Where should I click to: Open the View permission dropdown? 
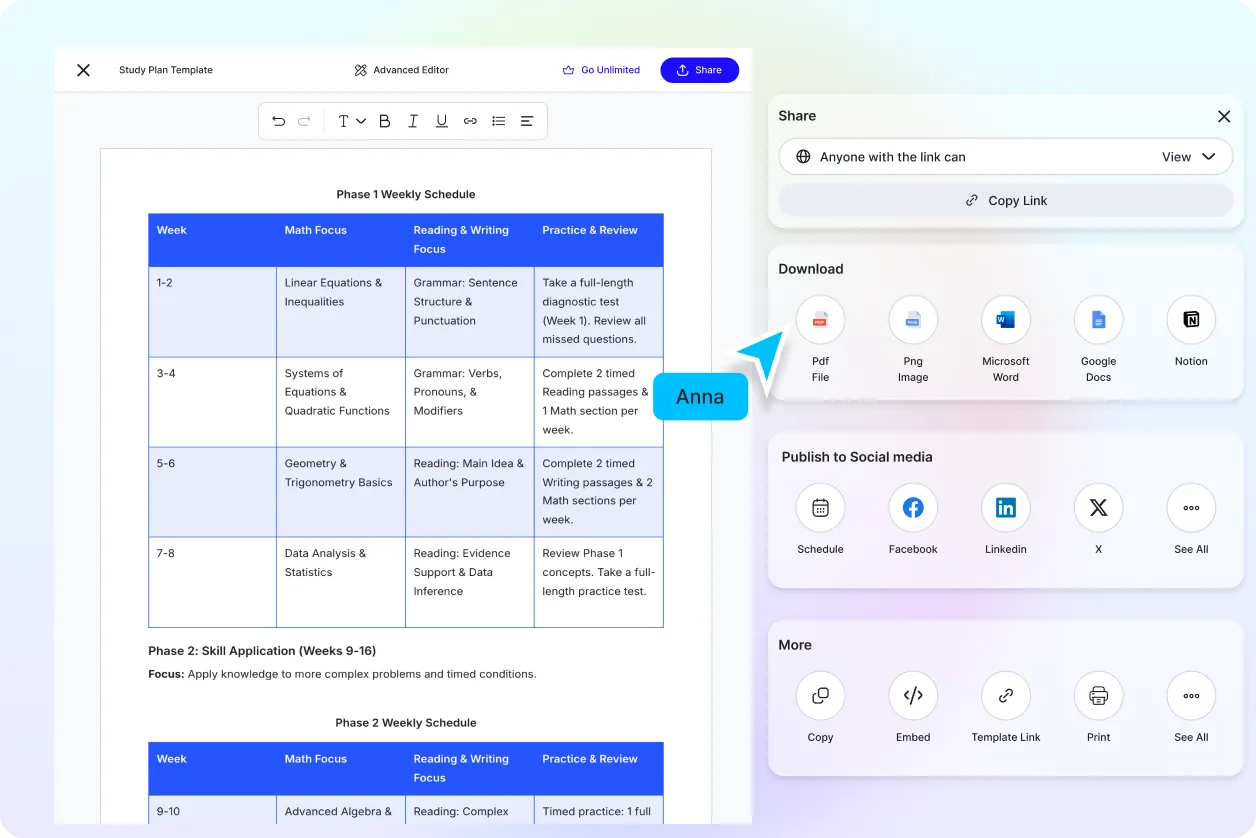click(1189, 157)
